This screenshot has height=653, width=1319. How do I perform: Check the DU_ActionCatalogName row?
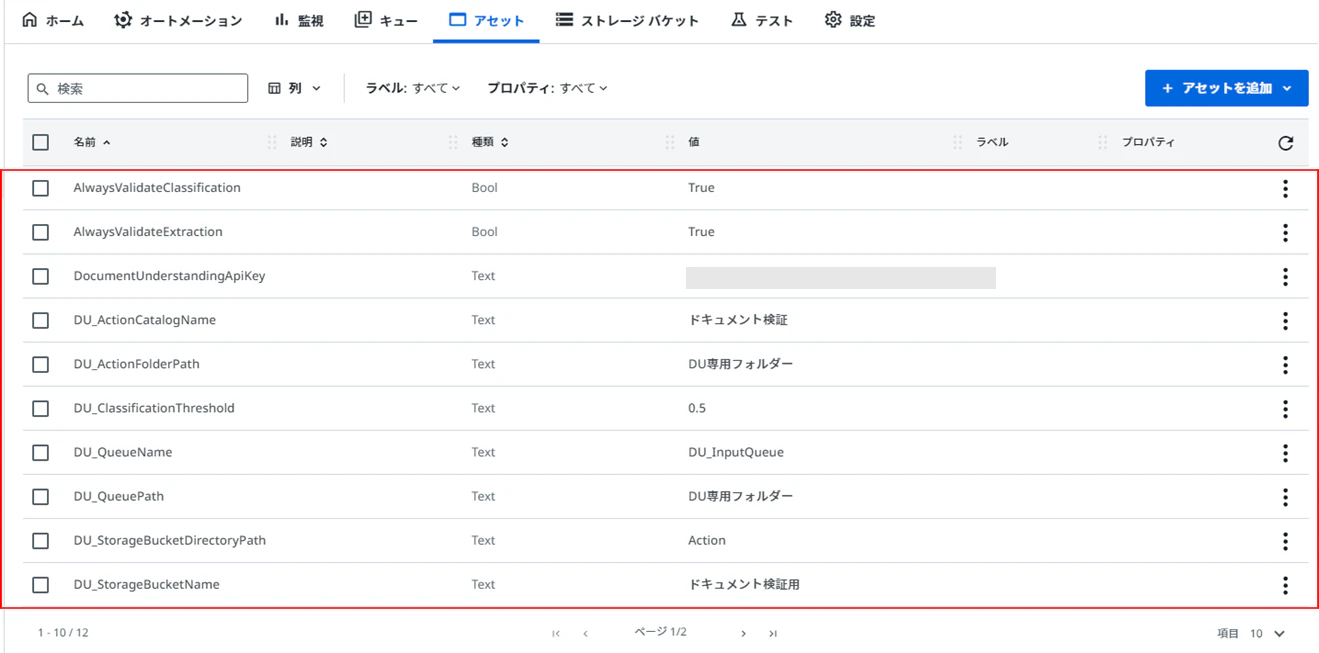40,320
